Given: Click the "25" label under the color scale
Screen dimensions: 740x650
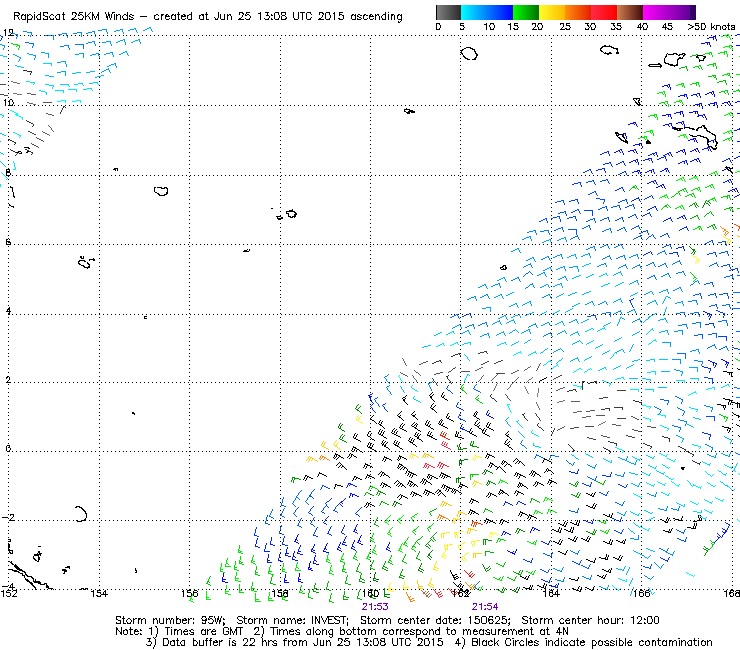Looking at the screenshot, I should tap(565, 27).
